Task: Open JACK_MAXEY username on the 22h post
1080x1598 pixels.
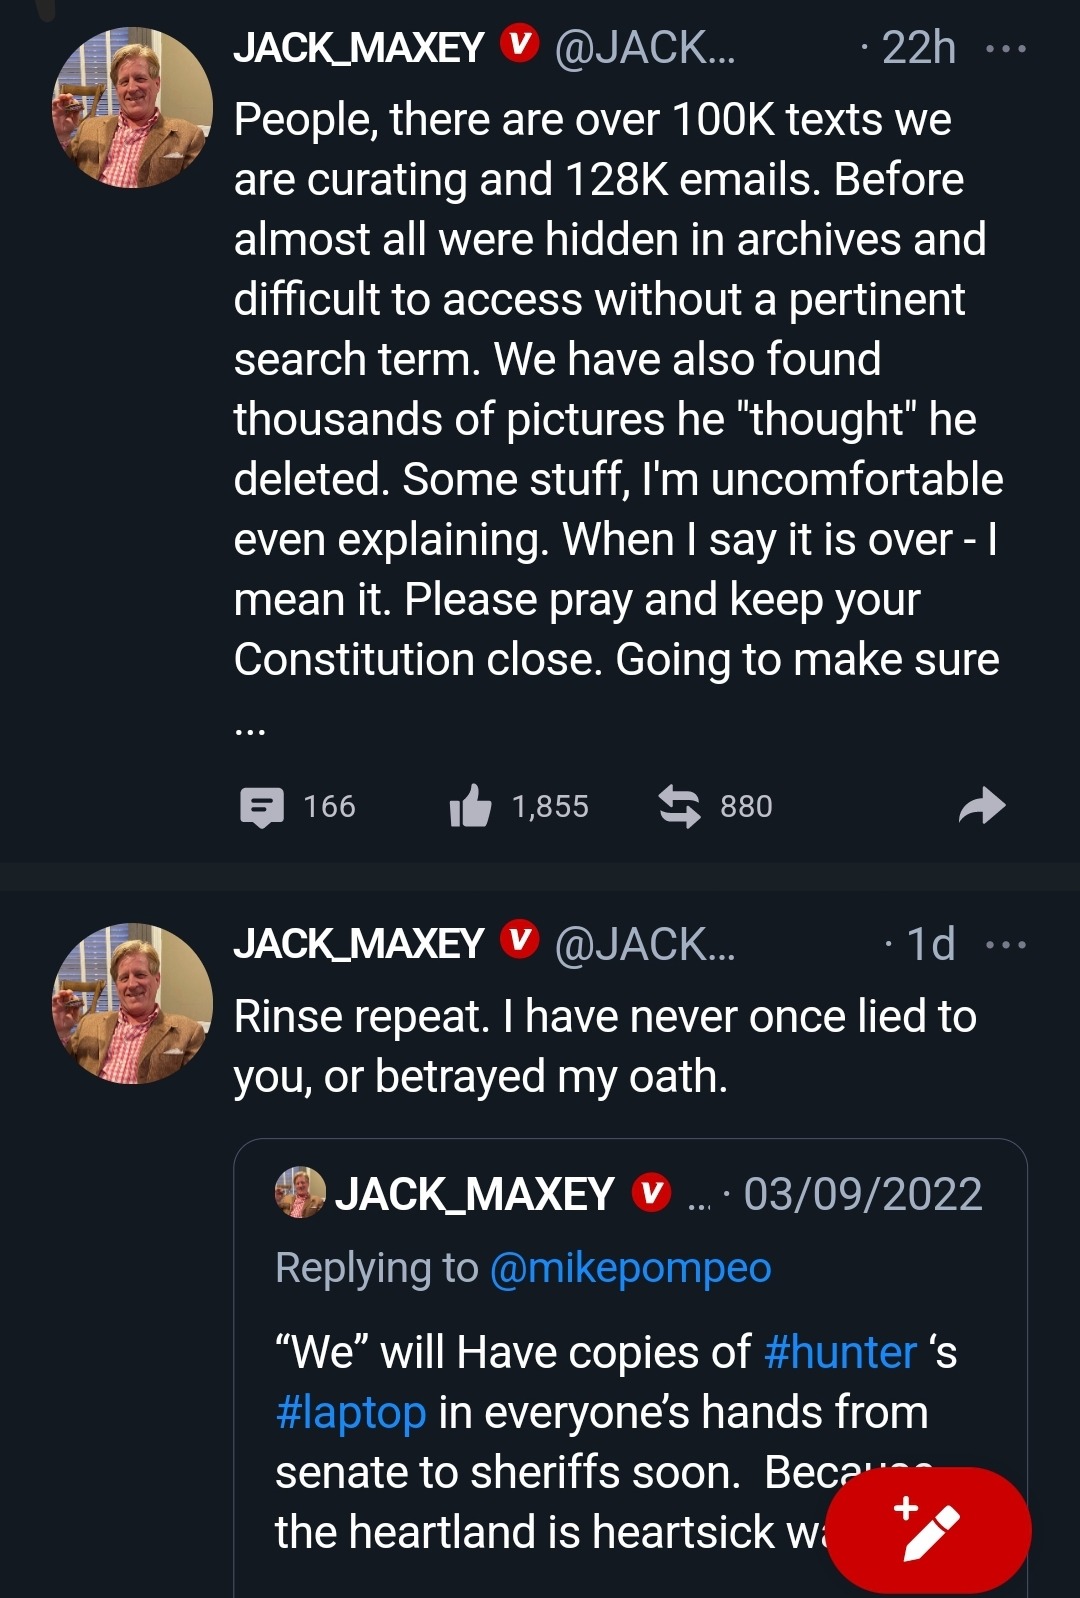Action: pyautogui.click(x=358, y=48)
